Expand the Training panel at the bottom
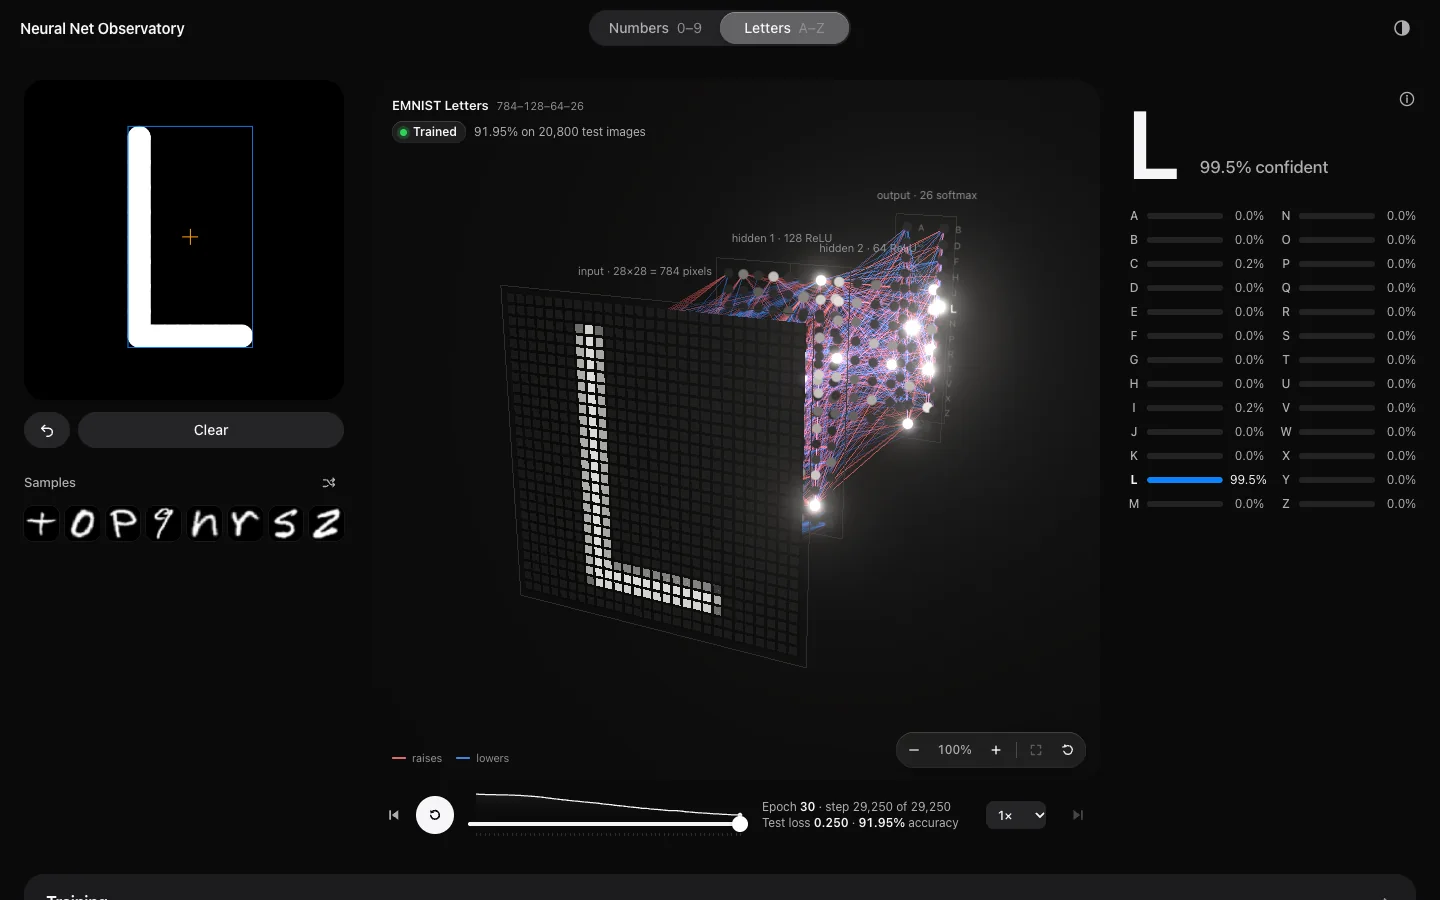The width and height of the screenshot is (1440, 900). tap(720, 888)
